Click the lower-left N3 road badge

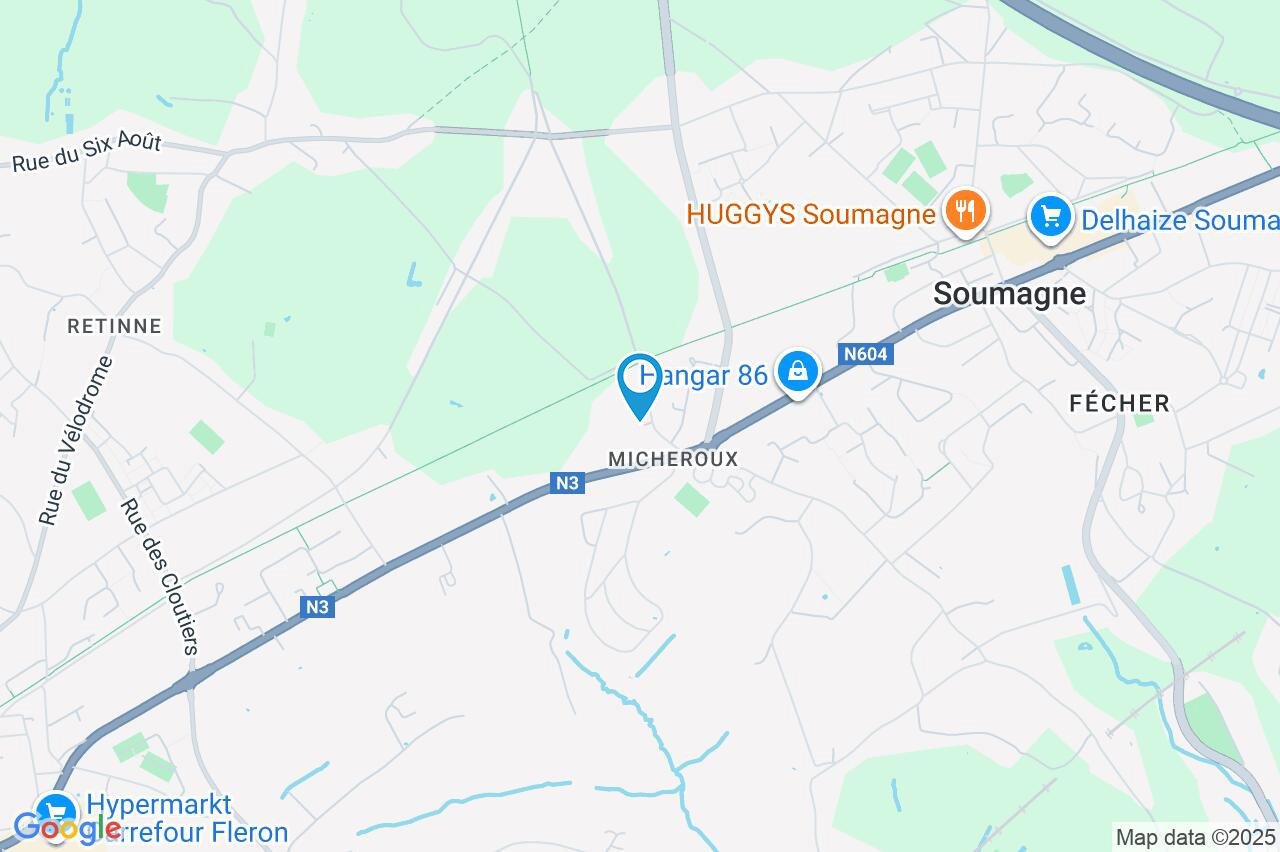point(317,607)
